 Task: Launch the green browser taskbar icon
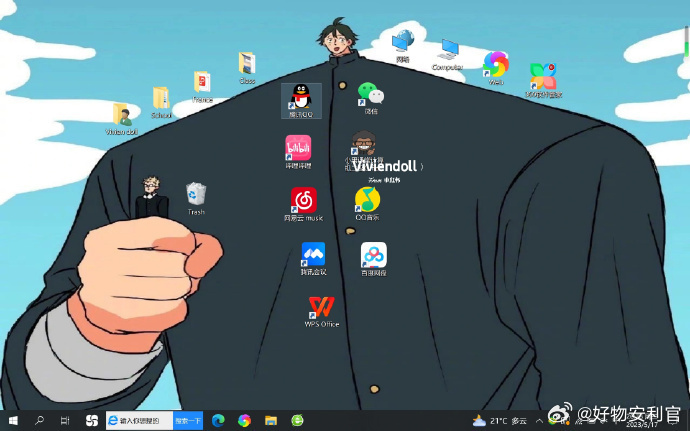[x=297, y=421]
